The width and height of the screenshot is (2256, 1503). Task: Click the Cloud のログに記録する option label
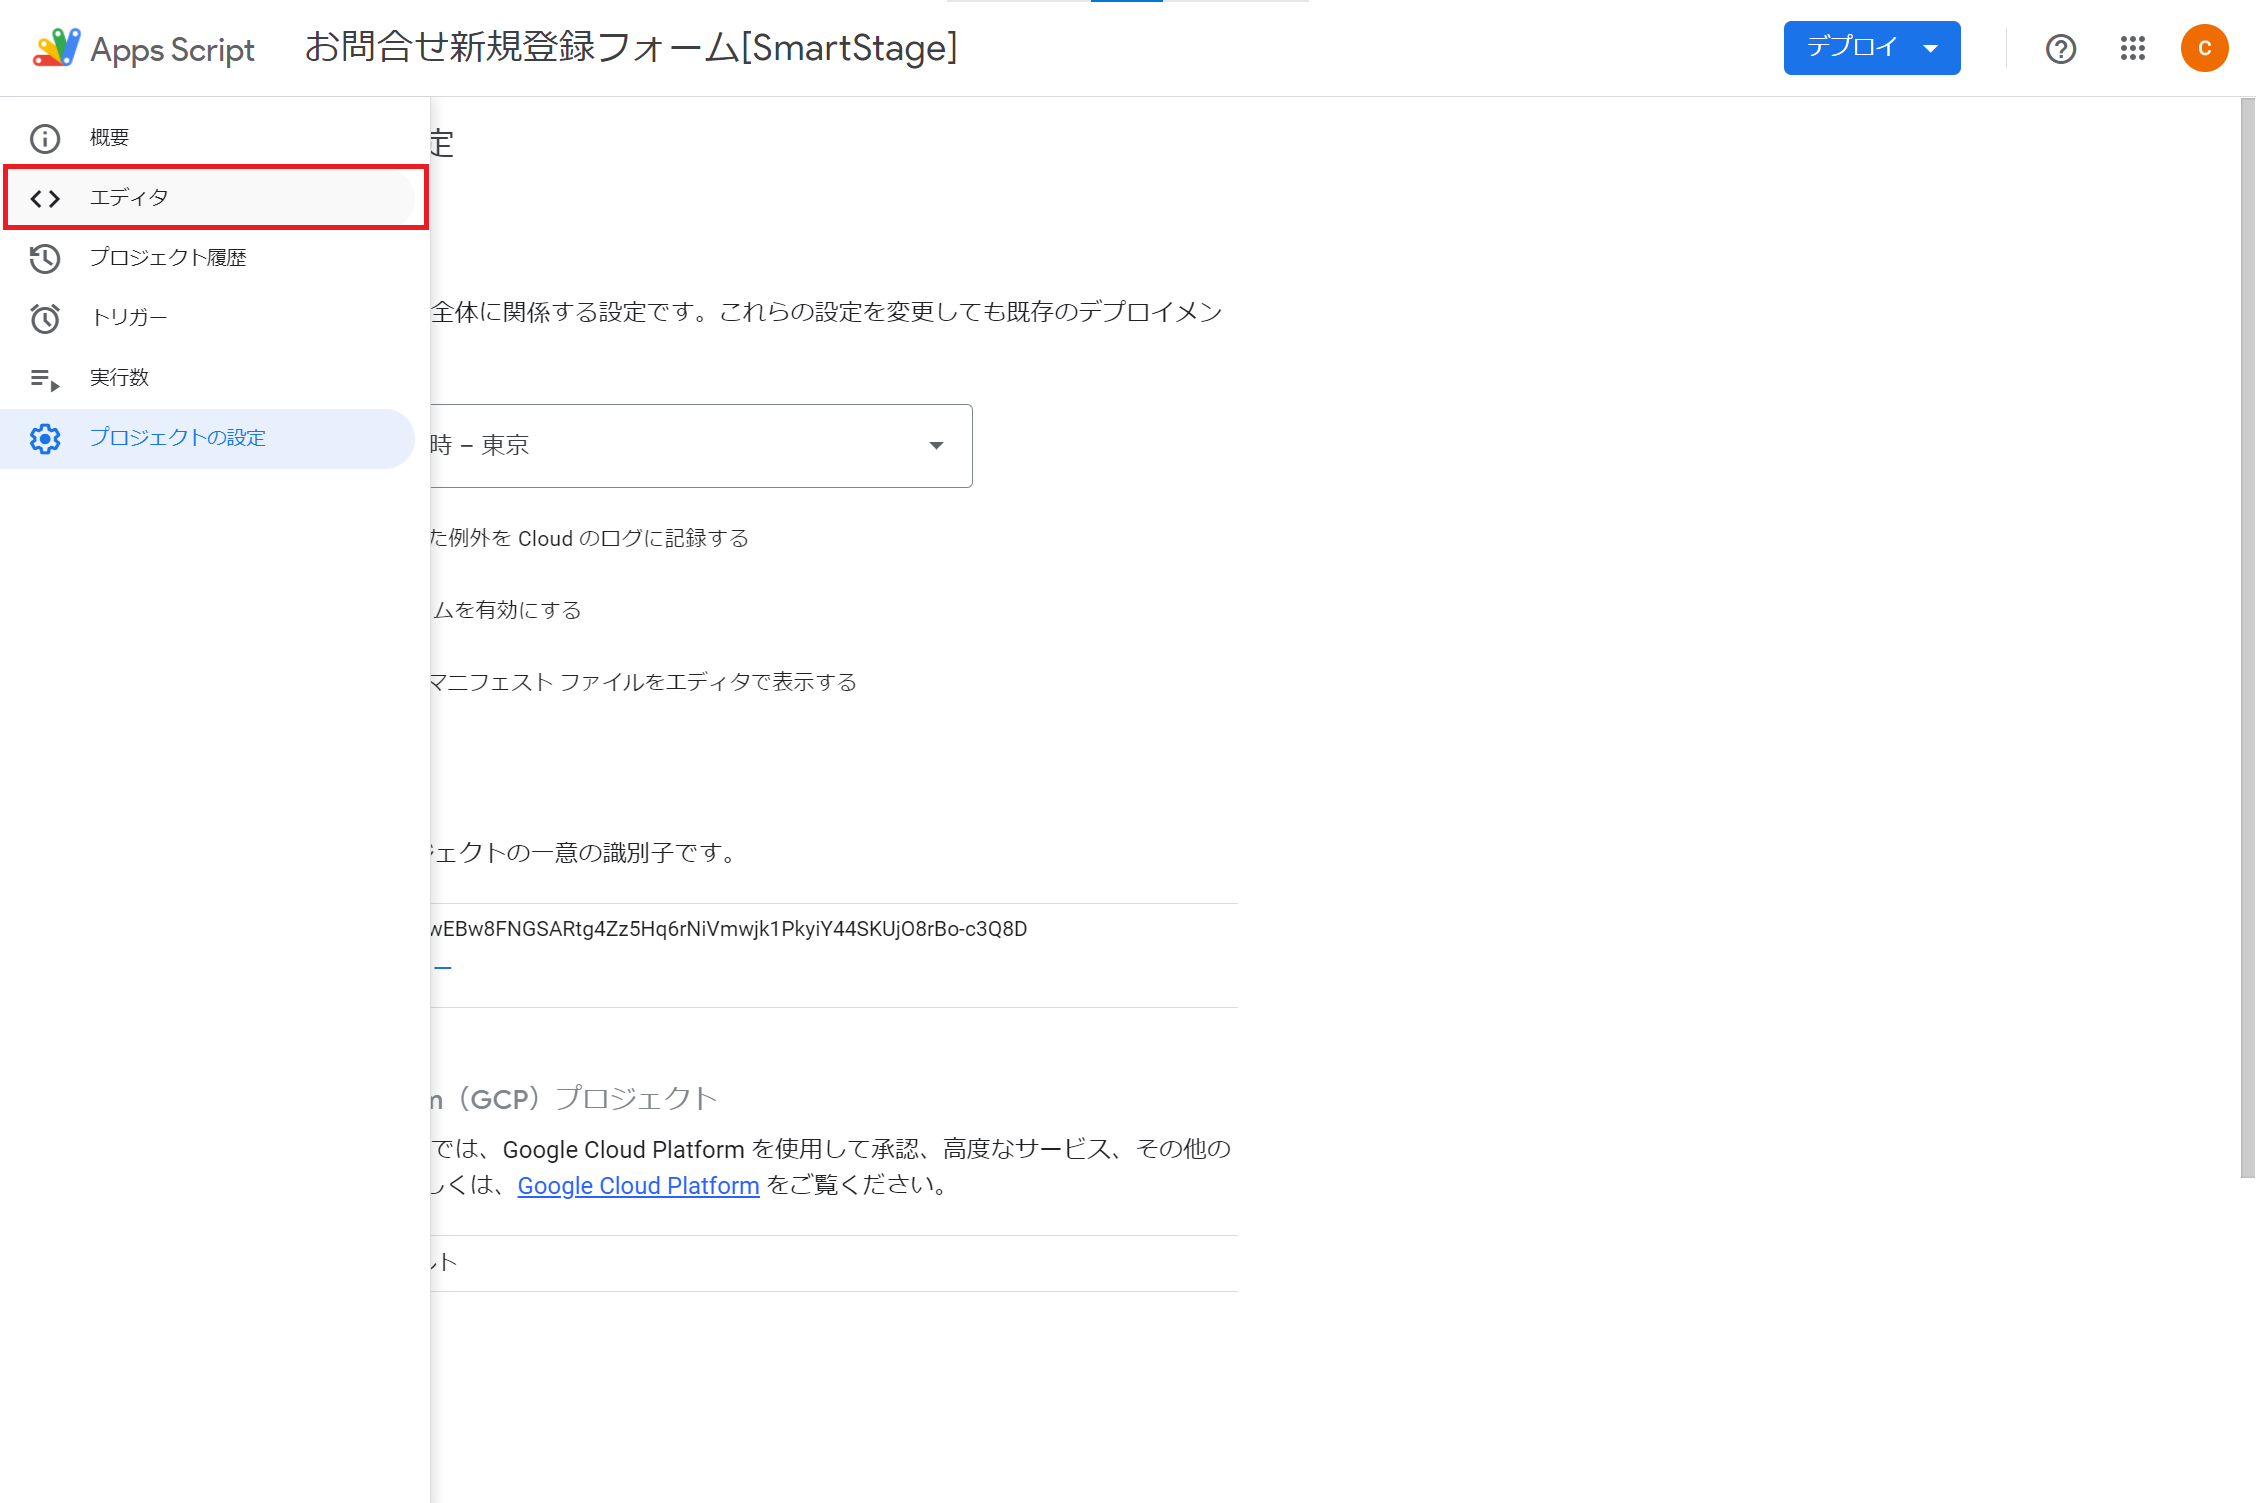coord(589,539)
